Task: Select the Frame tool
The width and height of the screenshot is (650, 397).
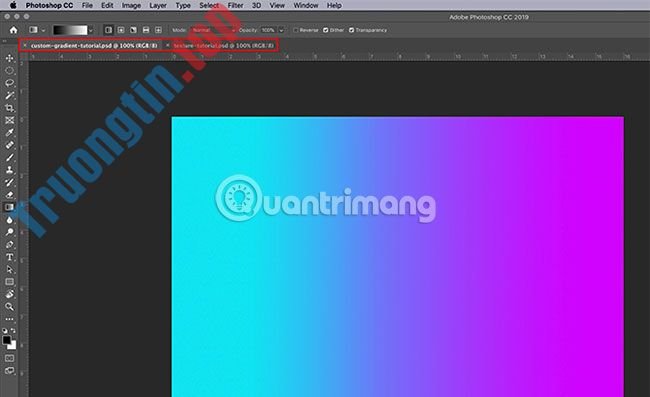Action: pos(10,120)
